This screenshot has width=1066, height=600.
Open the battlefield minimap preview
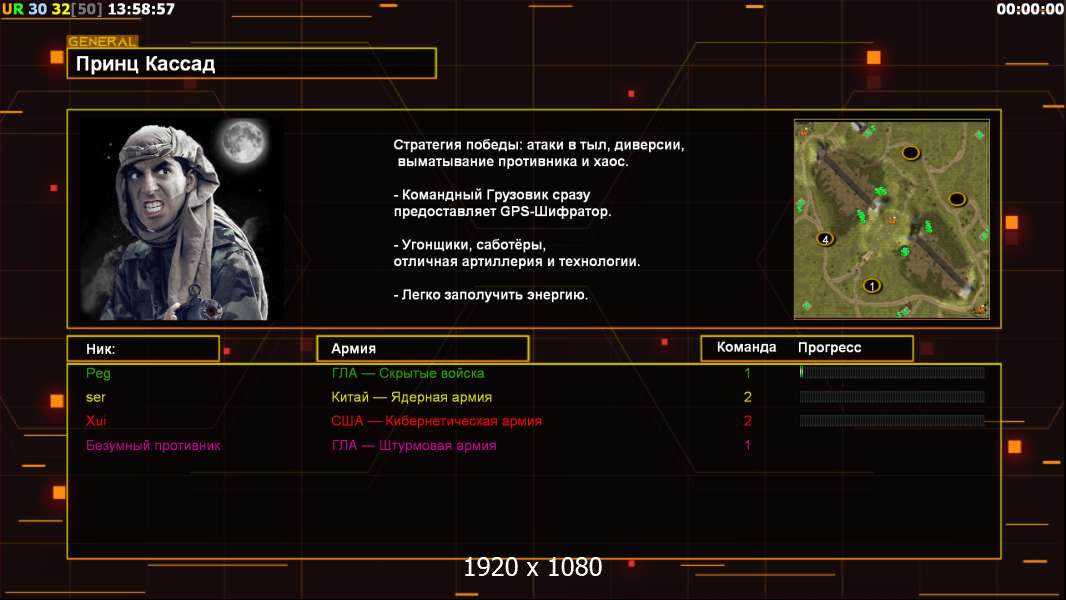click(x=892, y=219)
